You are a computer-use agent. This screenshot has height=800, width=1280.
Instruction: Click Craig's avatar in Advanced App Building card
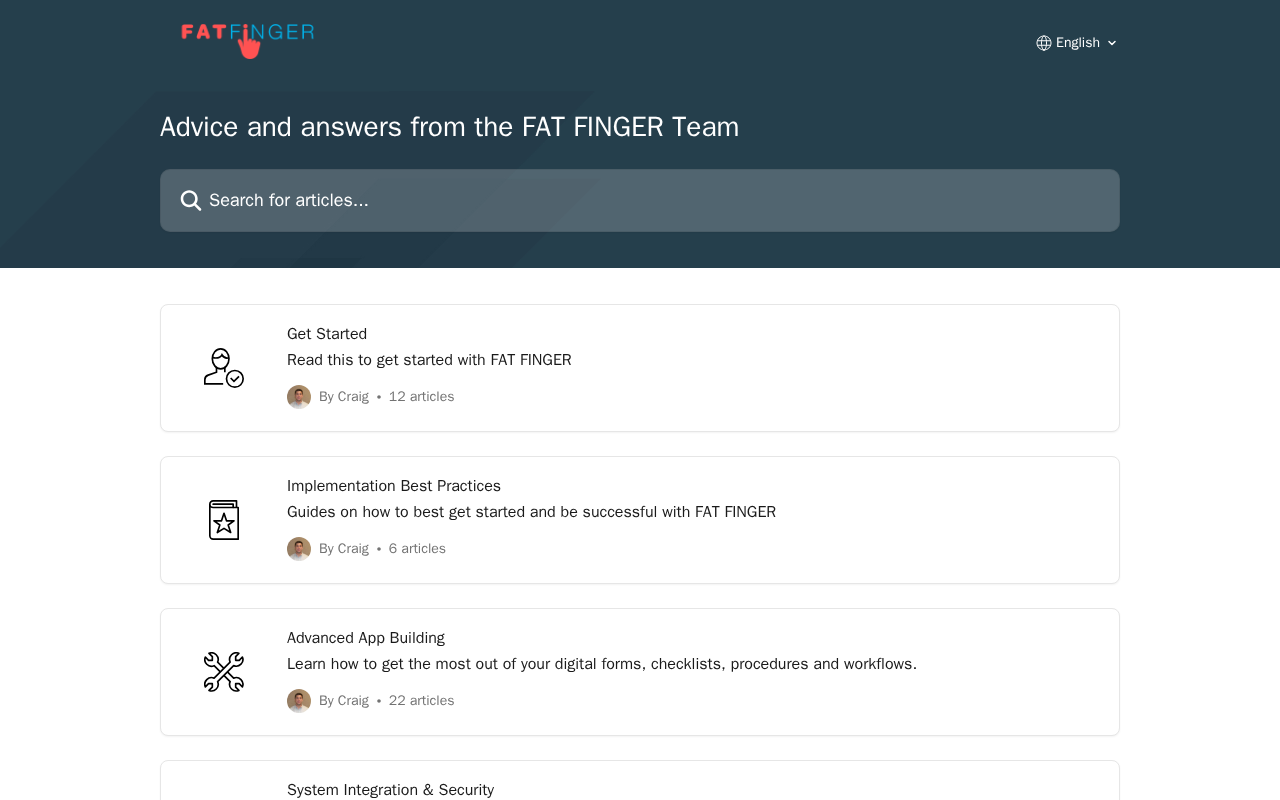(299, 701)
